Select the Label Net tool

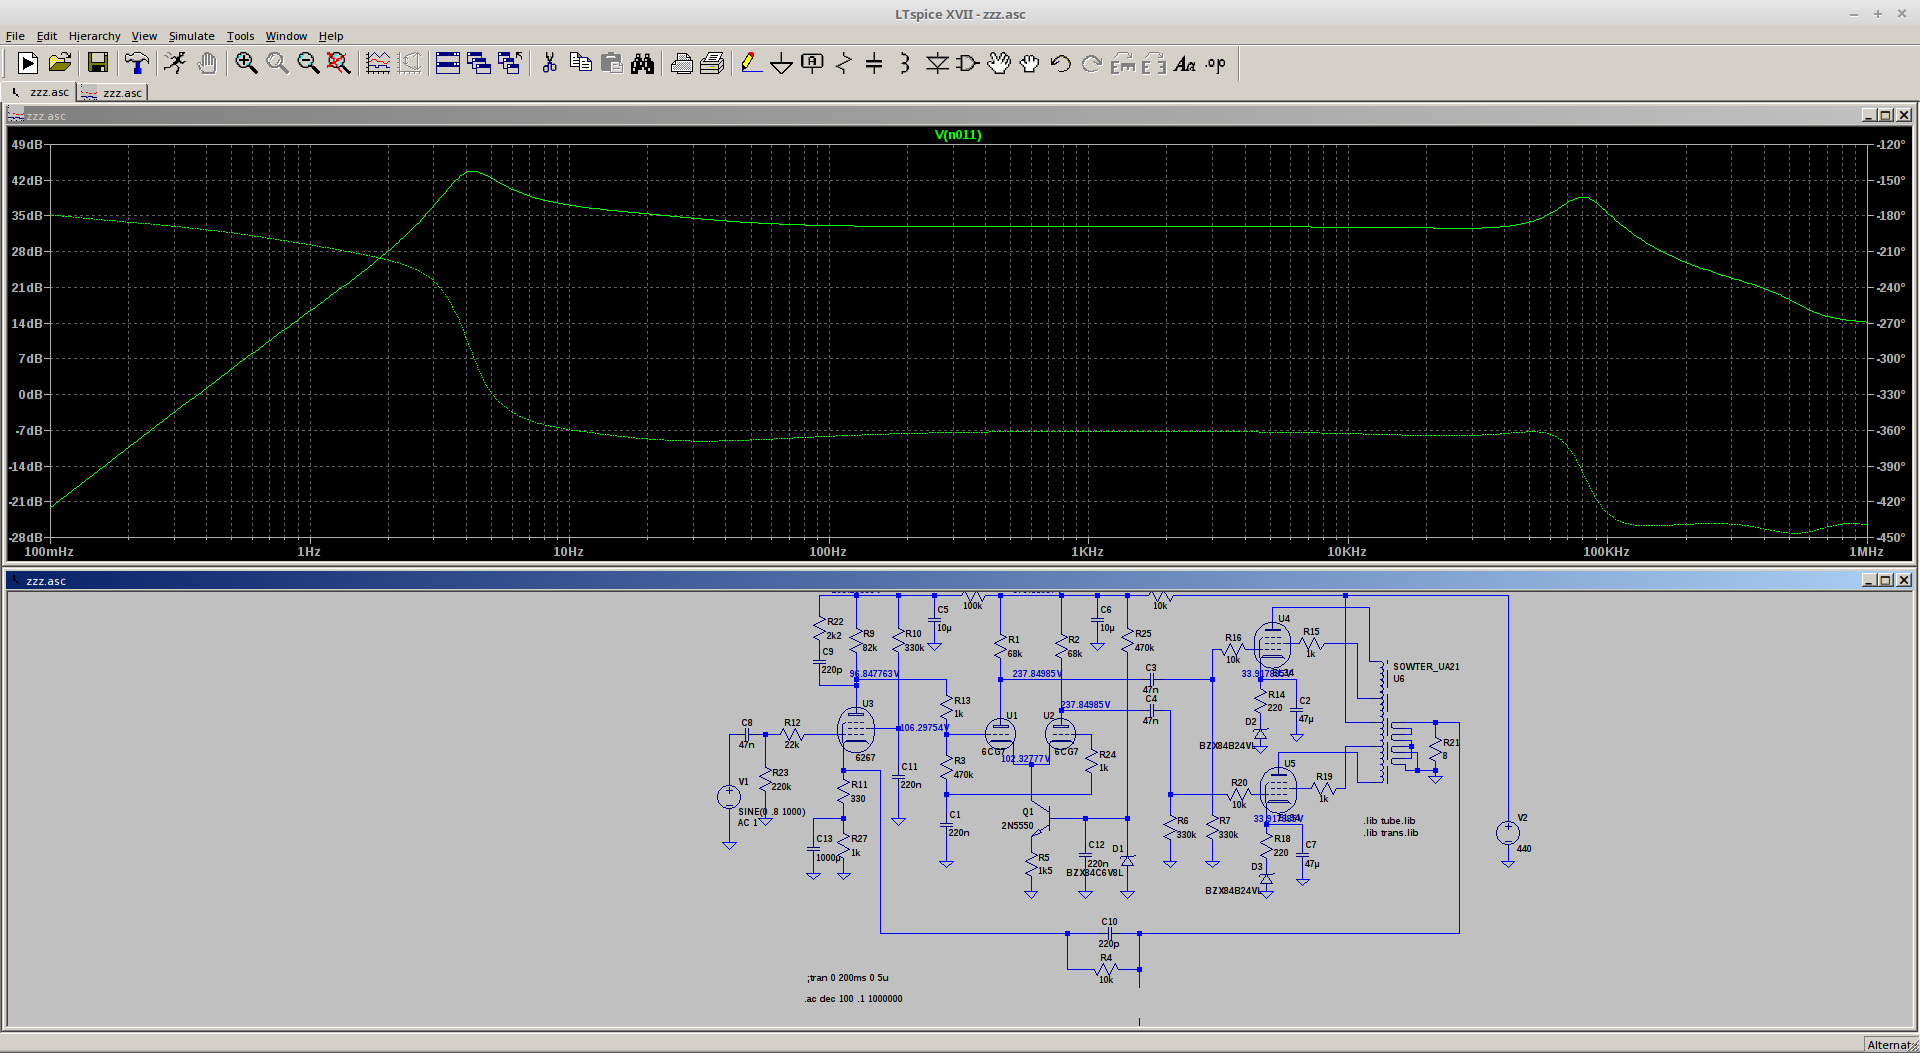click(812, 64)
